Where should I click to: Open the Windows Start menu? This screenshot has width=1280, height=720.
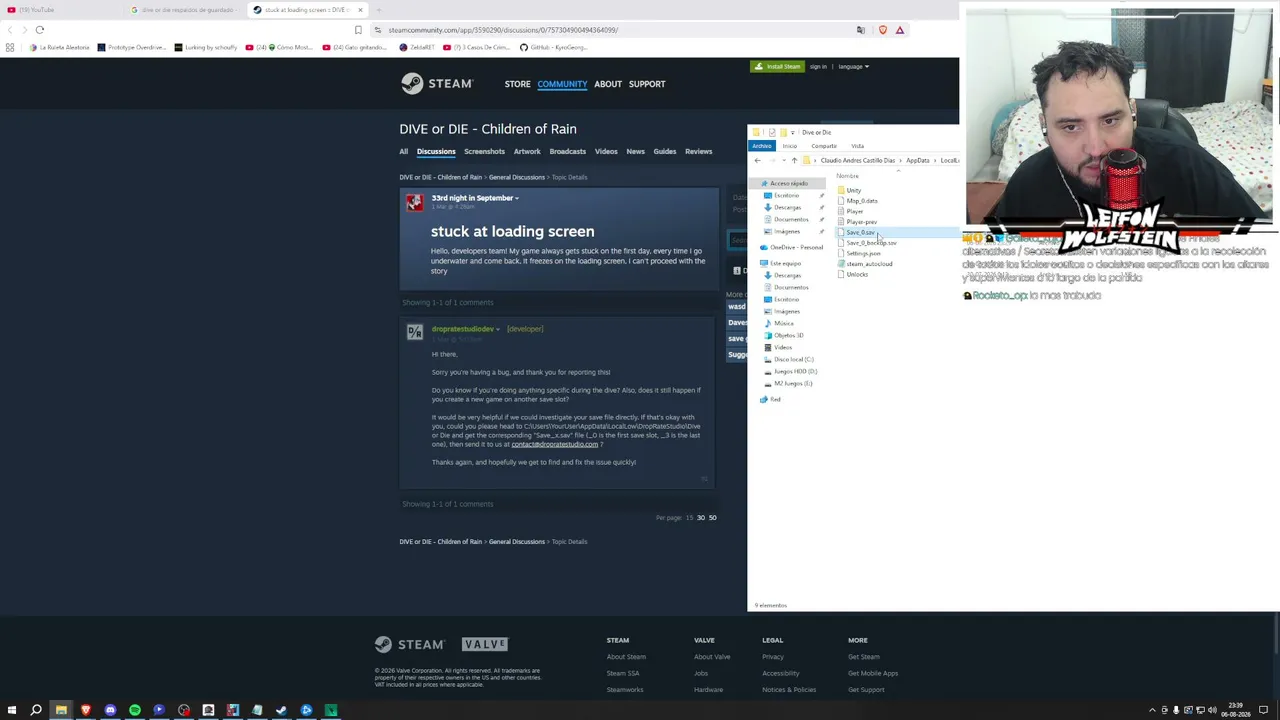tap(12, 710)
